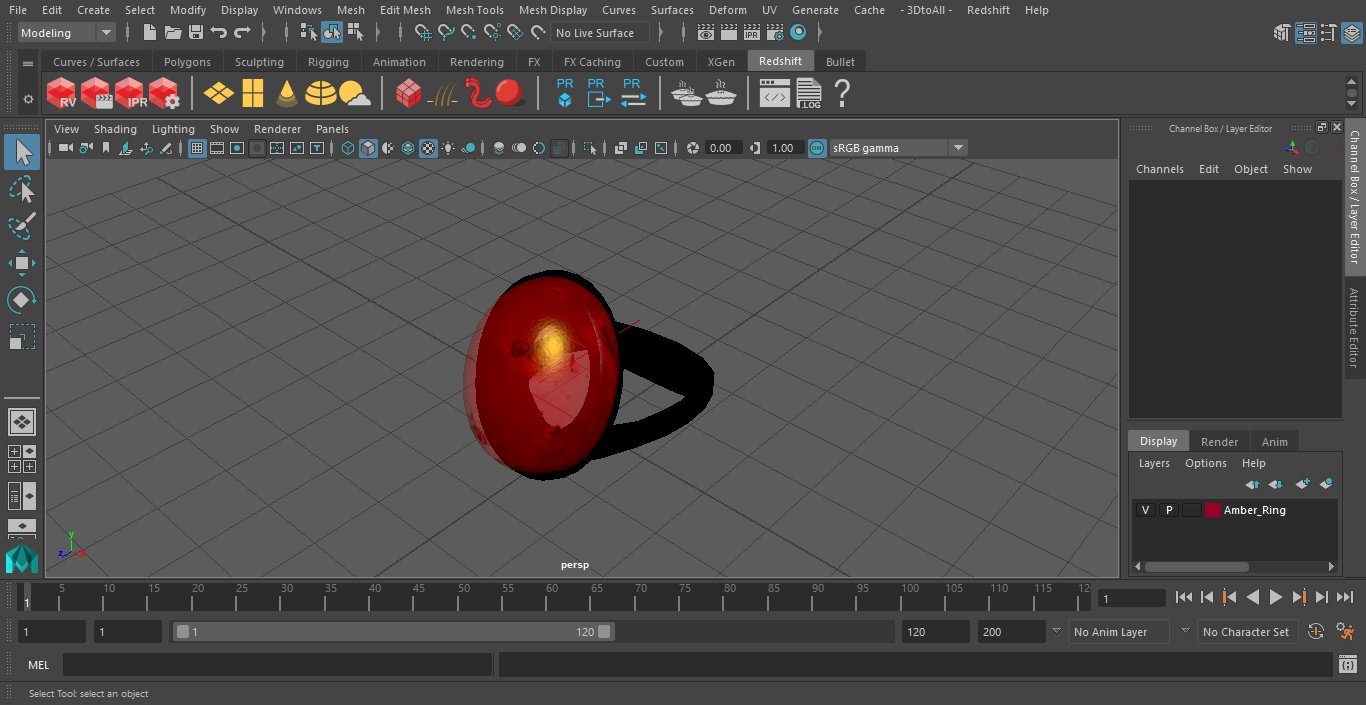Open Redshift RenderView shelf icon
This screenshot has height=705, width=1366.
tap(62, 93)
